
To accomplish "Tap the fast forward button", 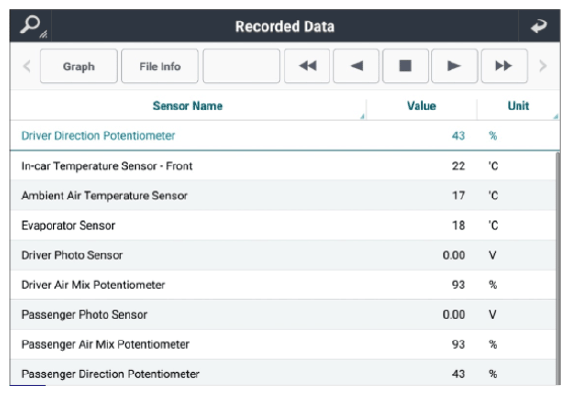I will click(x=504, y=66).
